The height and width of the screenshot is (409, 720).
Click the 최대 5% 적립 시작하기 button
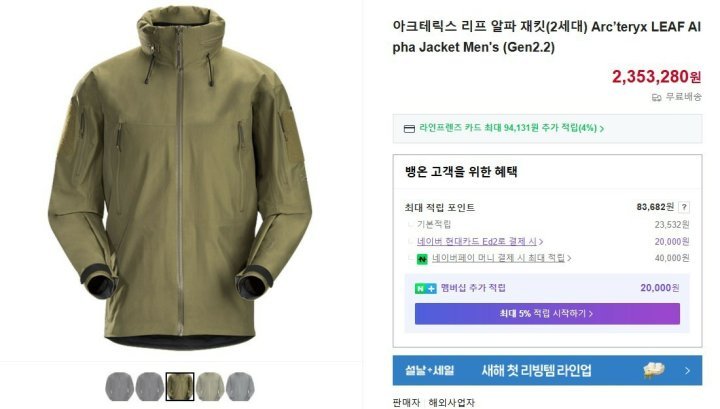click(547, 314)
